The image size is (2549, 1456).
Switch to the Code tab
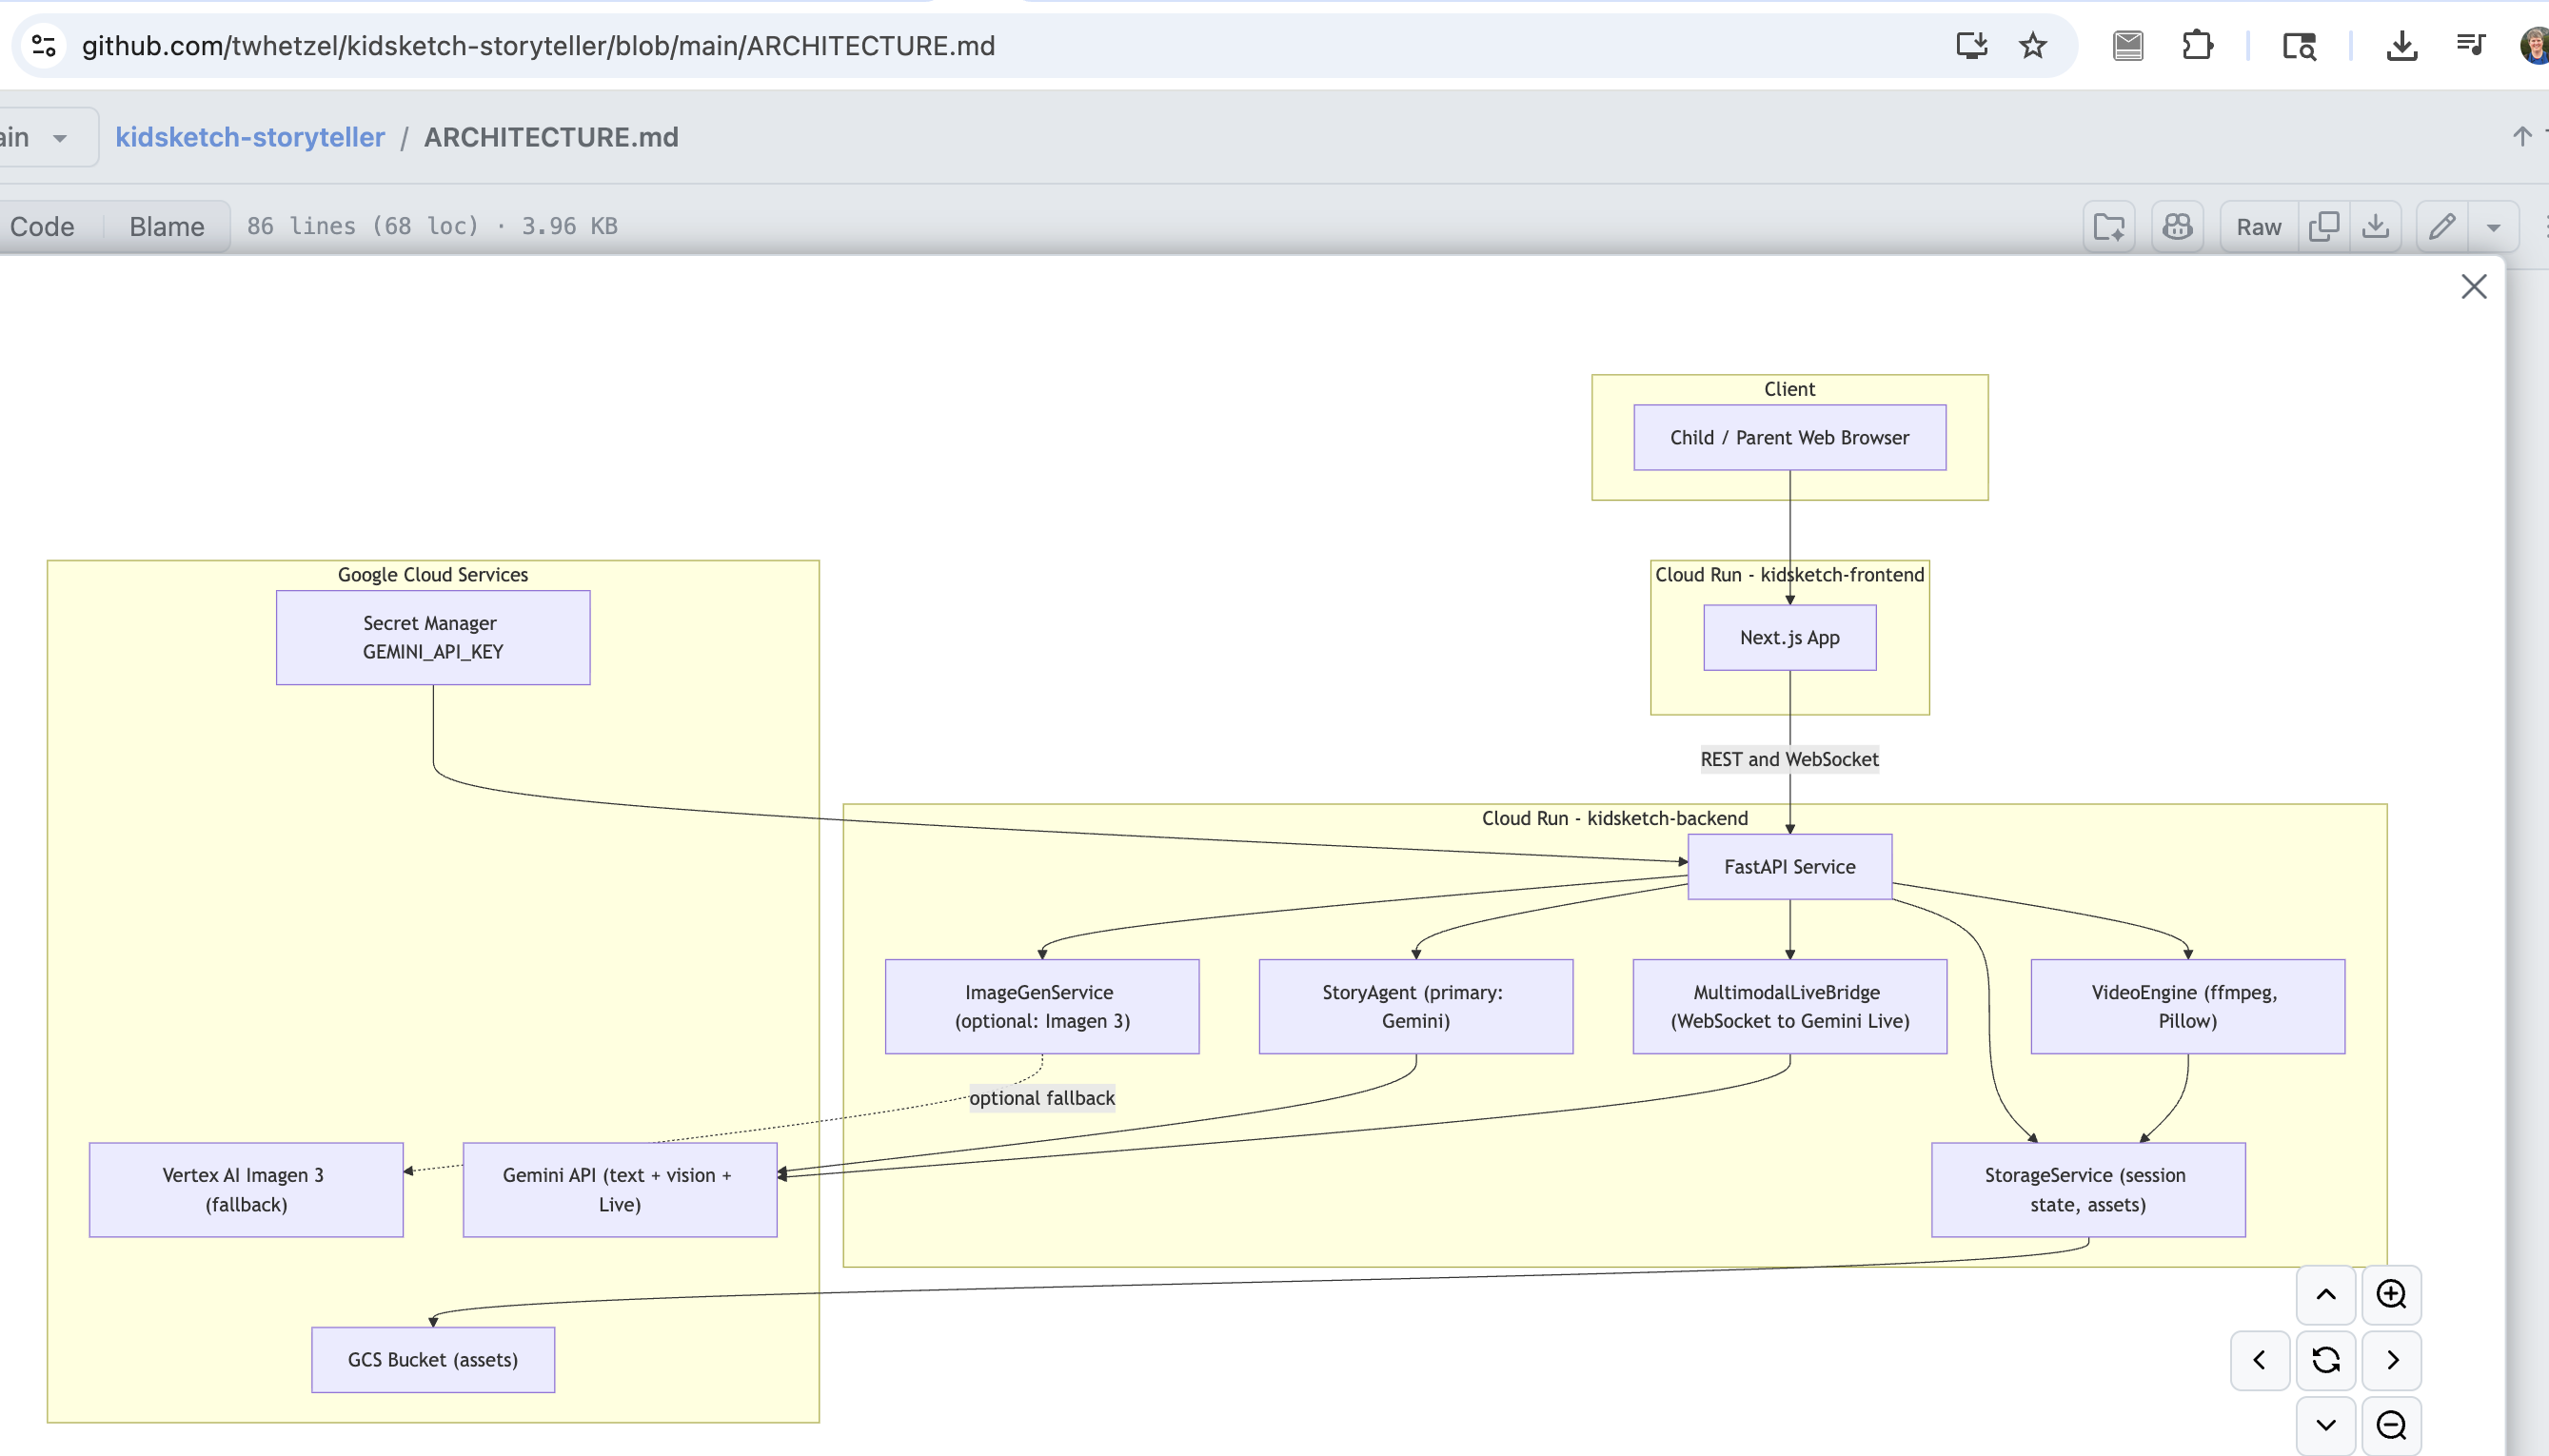42,226
